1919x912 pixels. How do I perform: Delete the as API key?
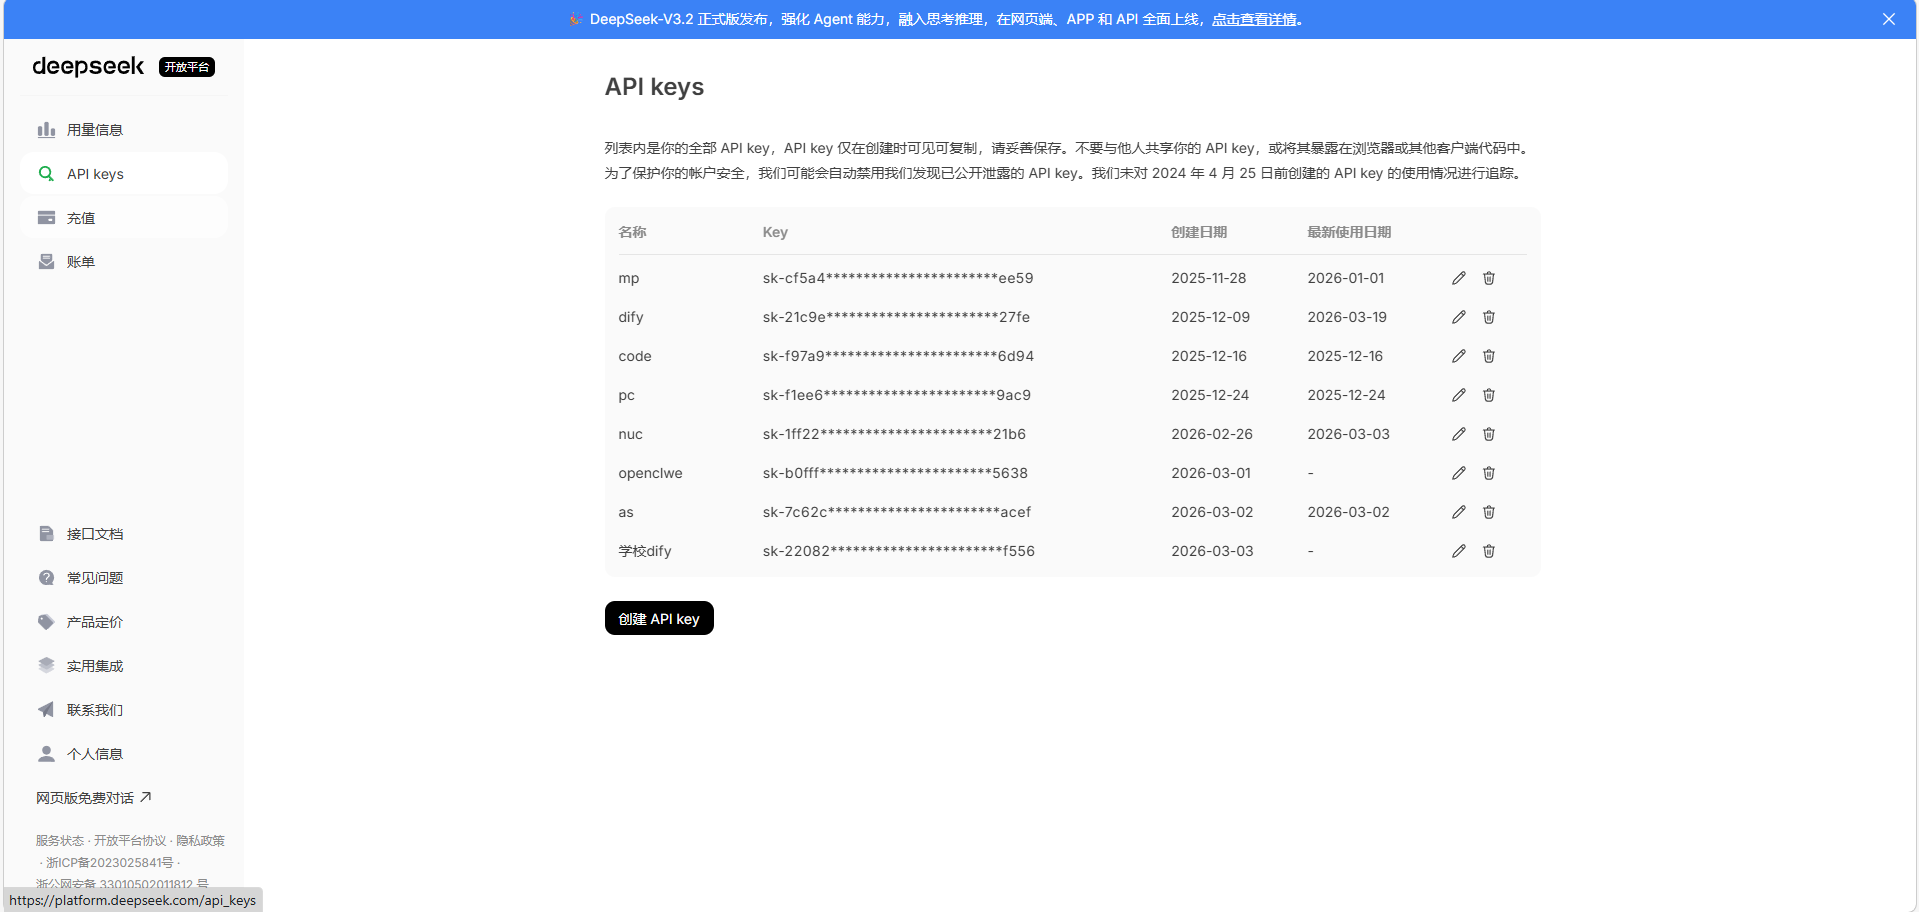1488,512
